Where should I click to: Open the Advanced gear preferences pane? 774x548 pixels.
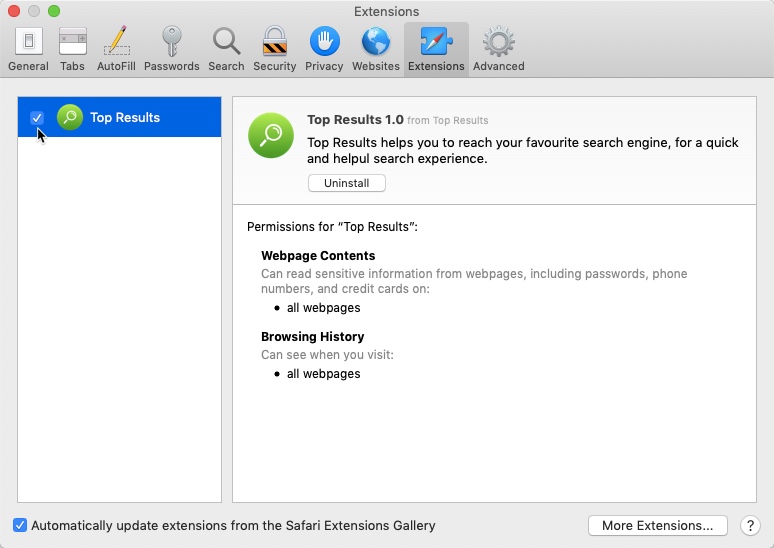point(499,49)
